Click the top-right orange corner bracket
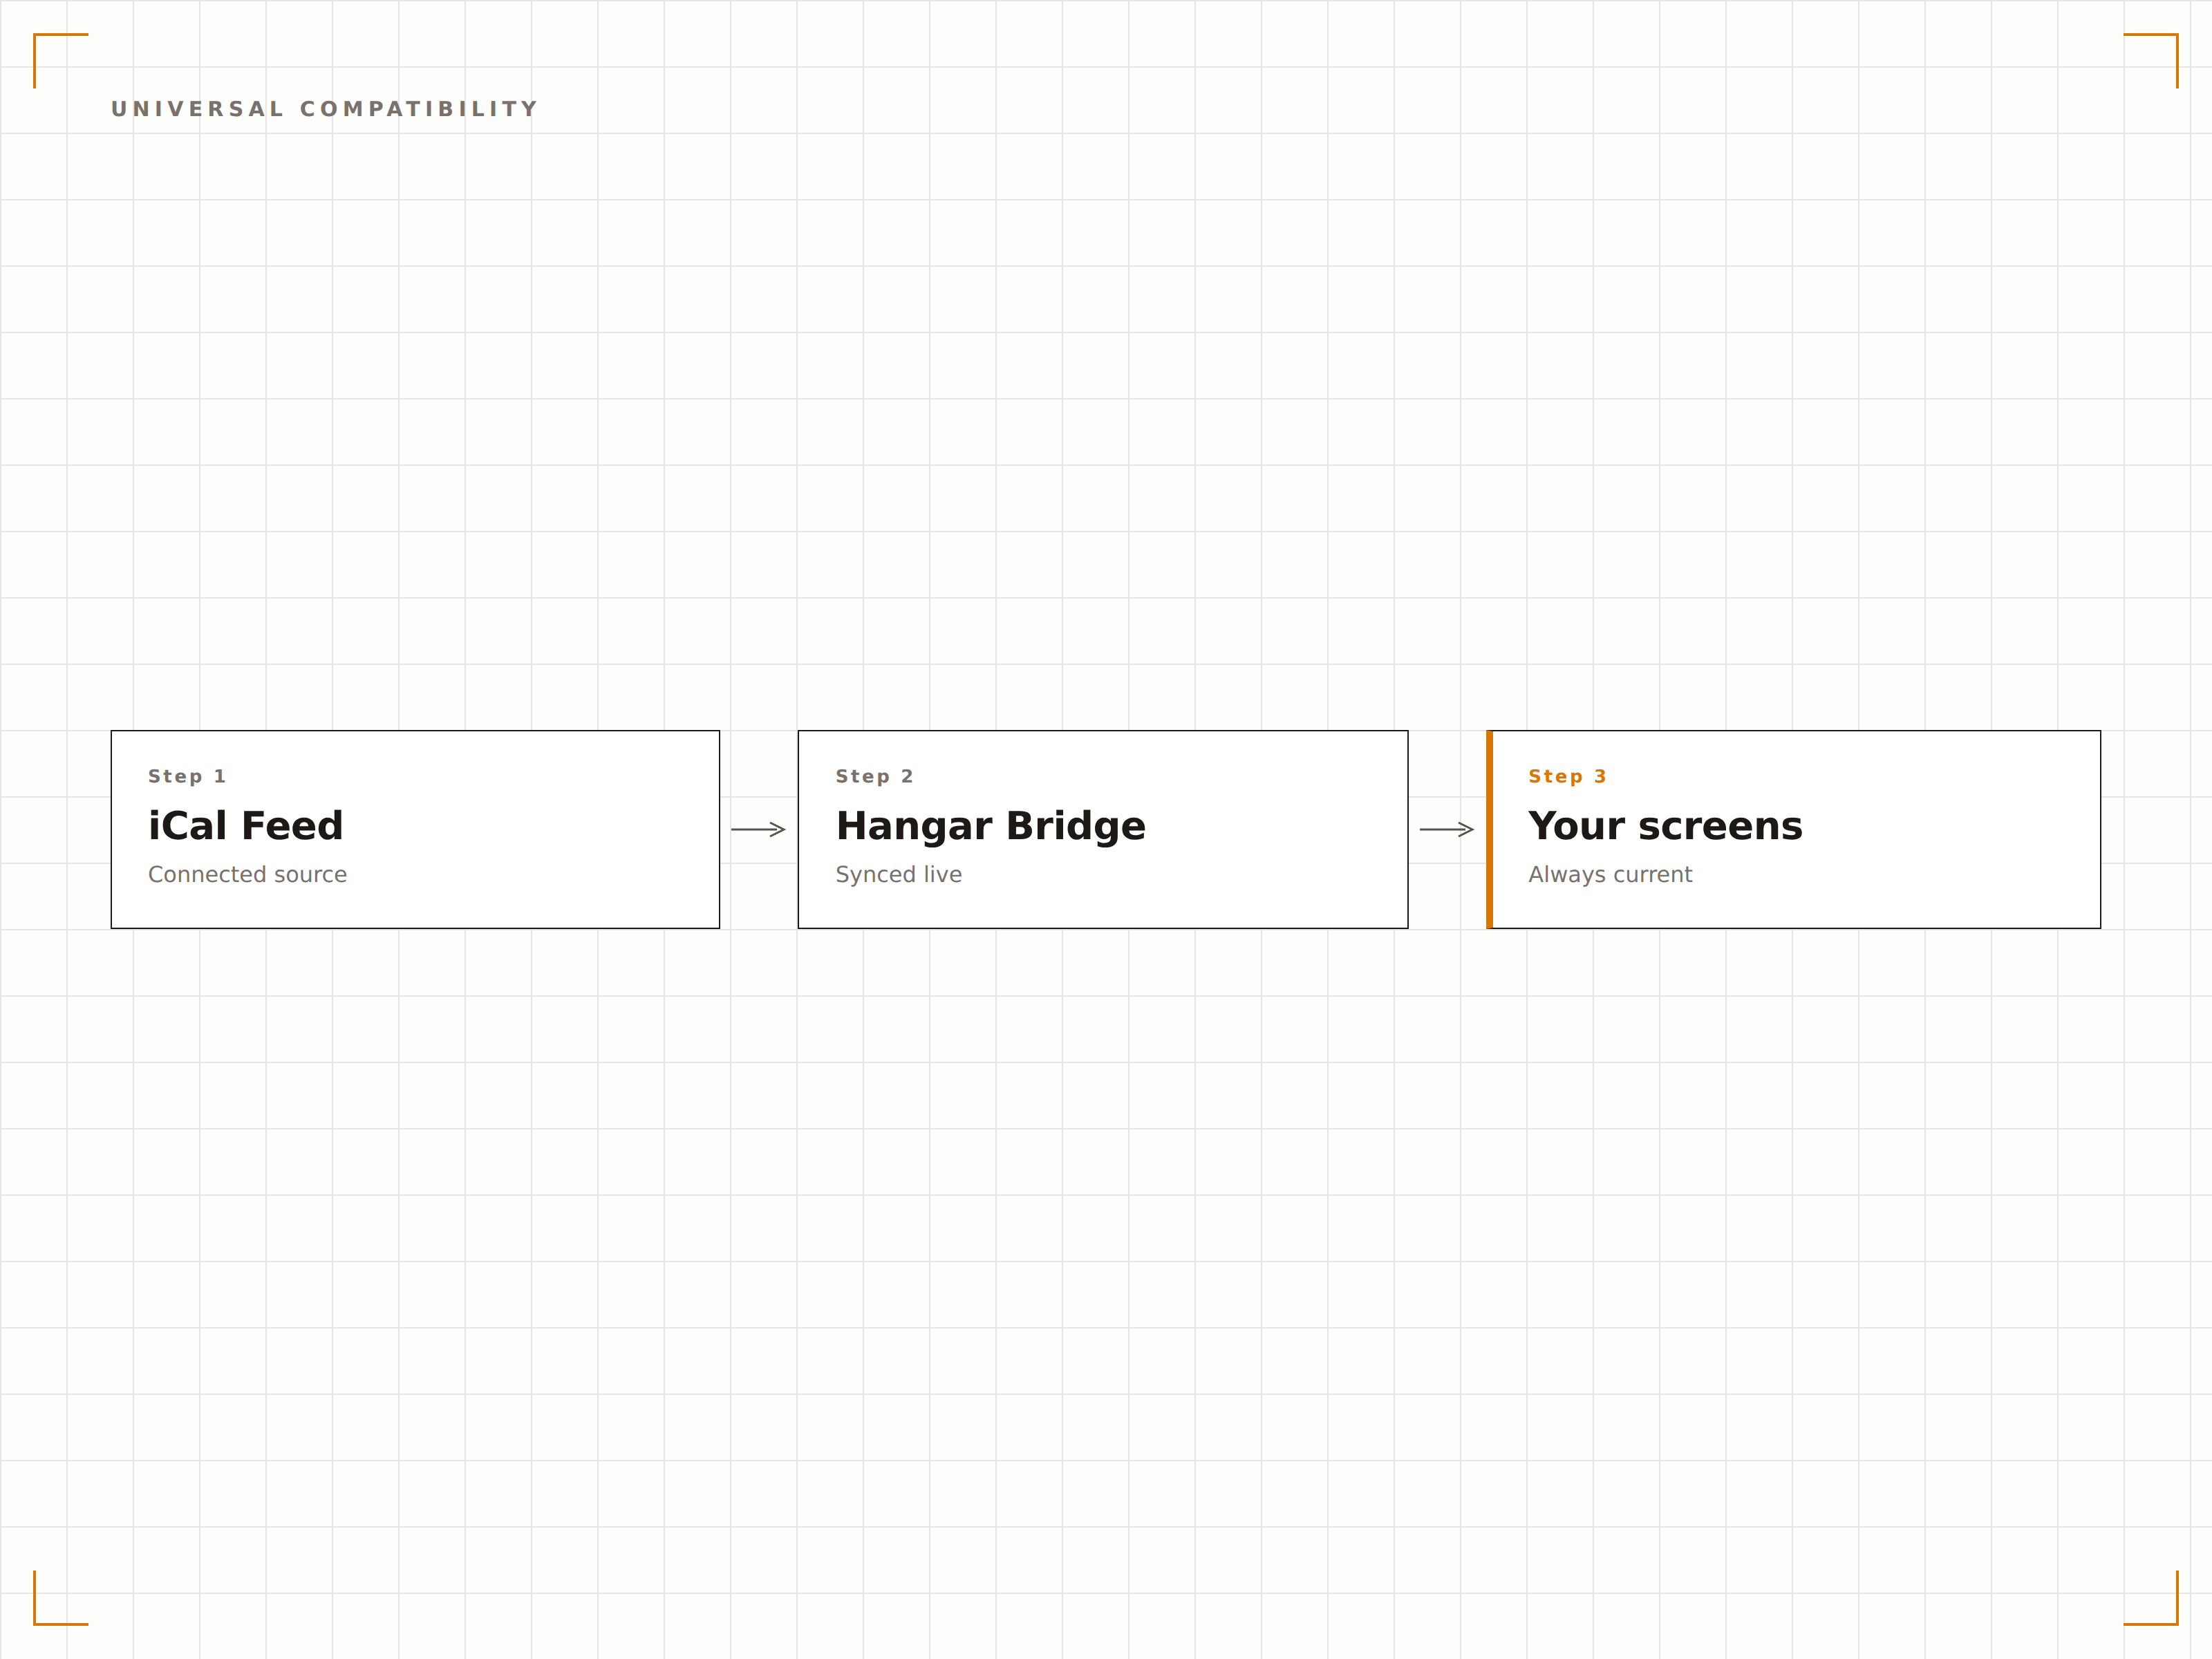The height and width of the screenshot is (1659, 2212). click(2151, 61)
